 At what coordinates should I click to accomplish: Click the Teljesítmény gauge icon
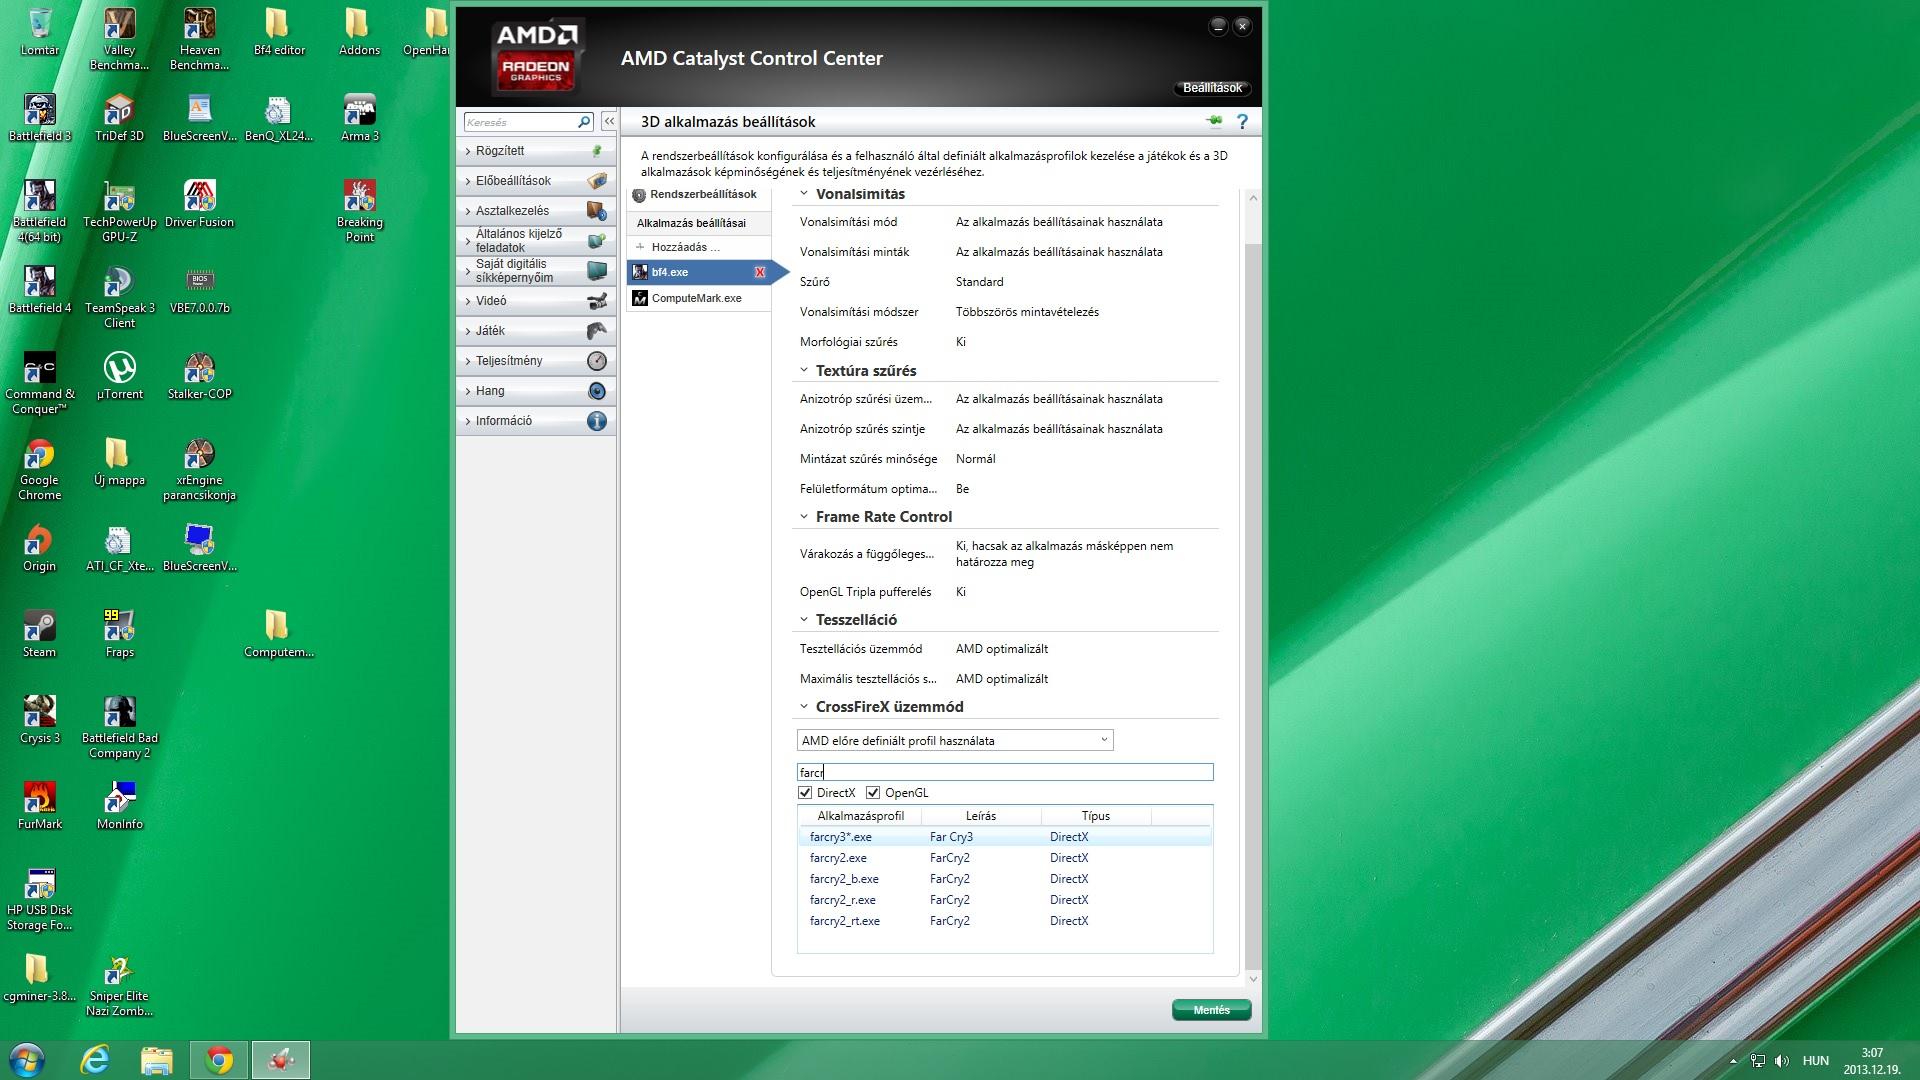click(x=597, y=361)
